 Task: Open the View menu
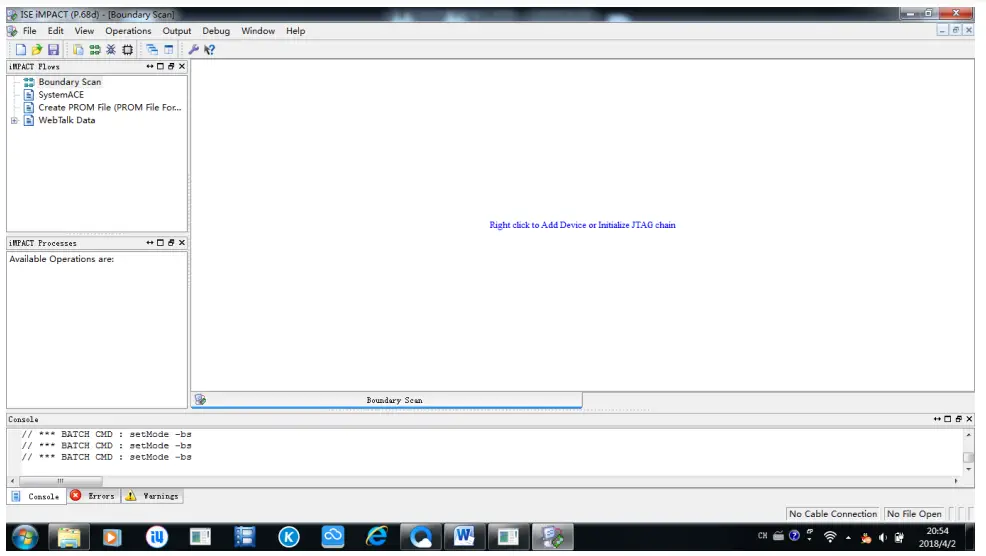(x=84, y=31)
